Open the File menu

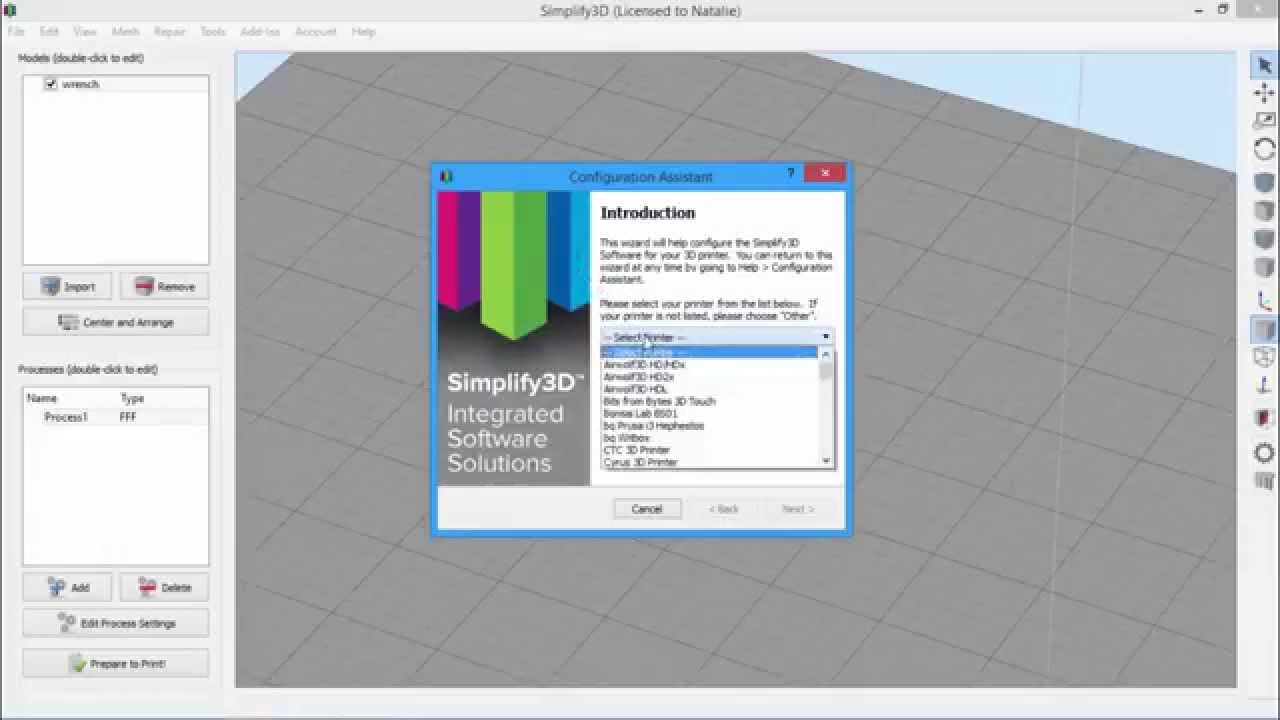(16, 32)
